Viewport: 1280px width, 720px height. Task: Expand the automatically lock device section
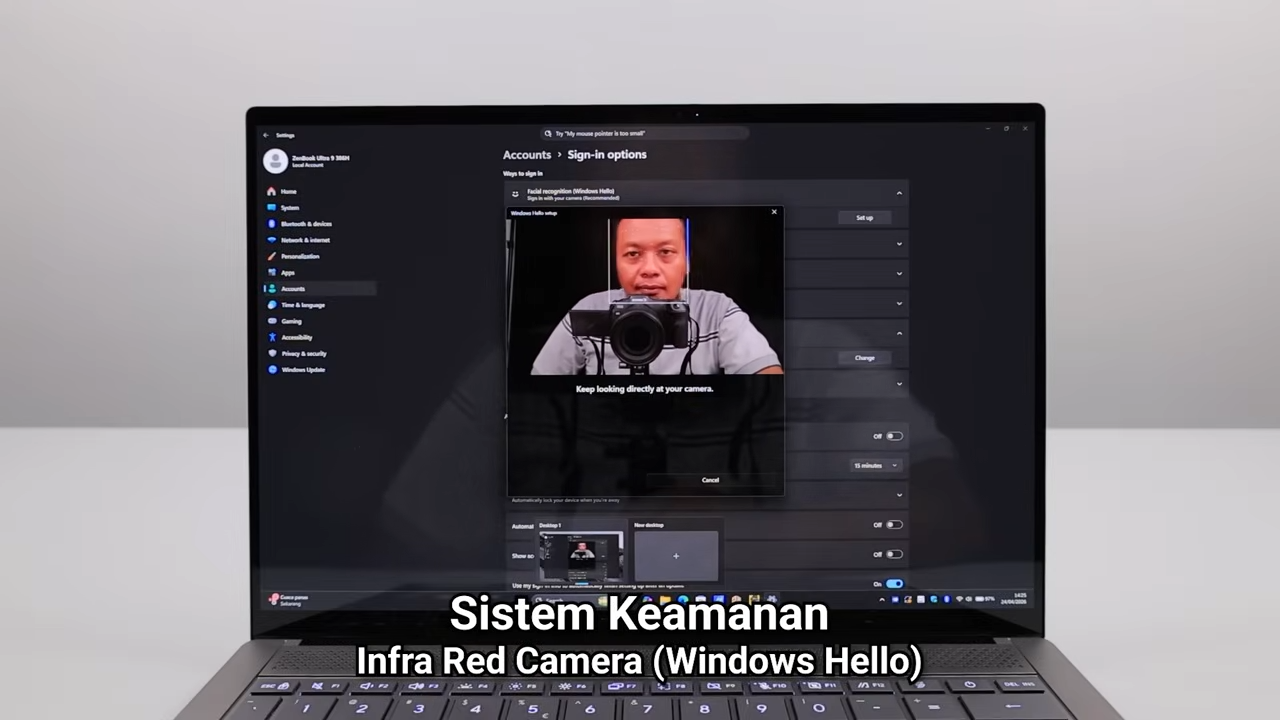(899, 495)
